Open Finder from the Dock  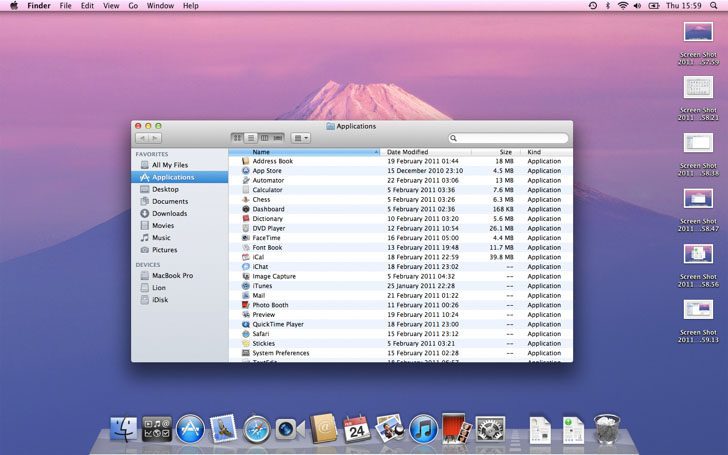tap(124, 429)
